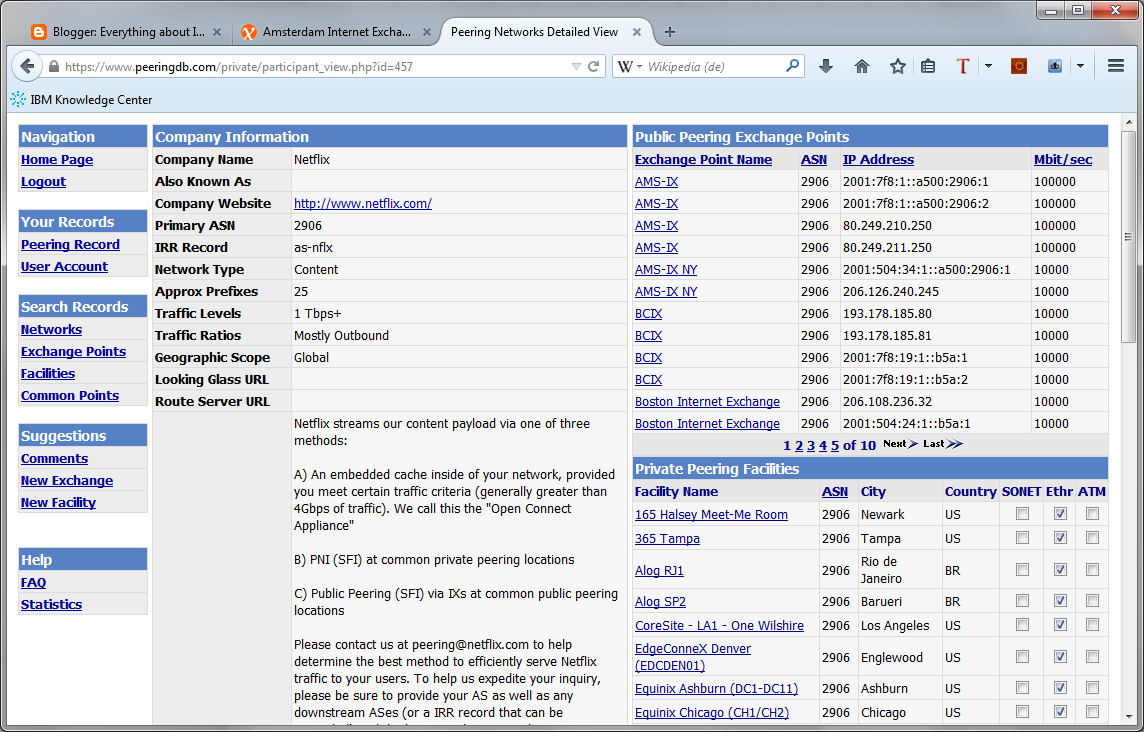Expand the URL bar history dropdown arrow
The image size is (1144, 732).
click(x=576, y=67)
